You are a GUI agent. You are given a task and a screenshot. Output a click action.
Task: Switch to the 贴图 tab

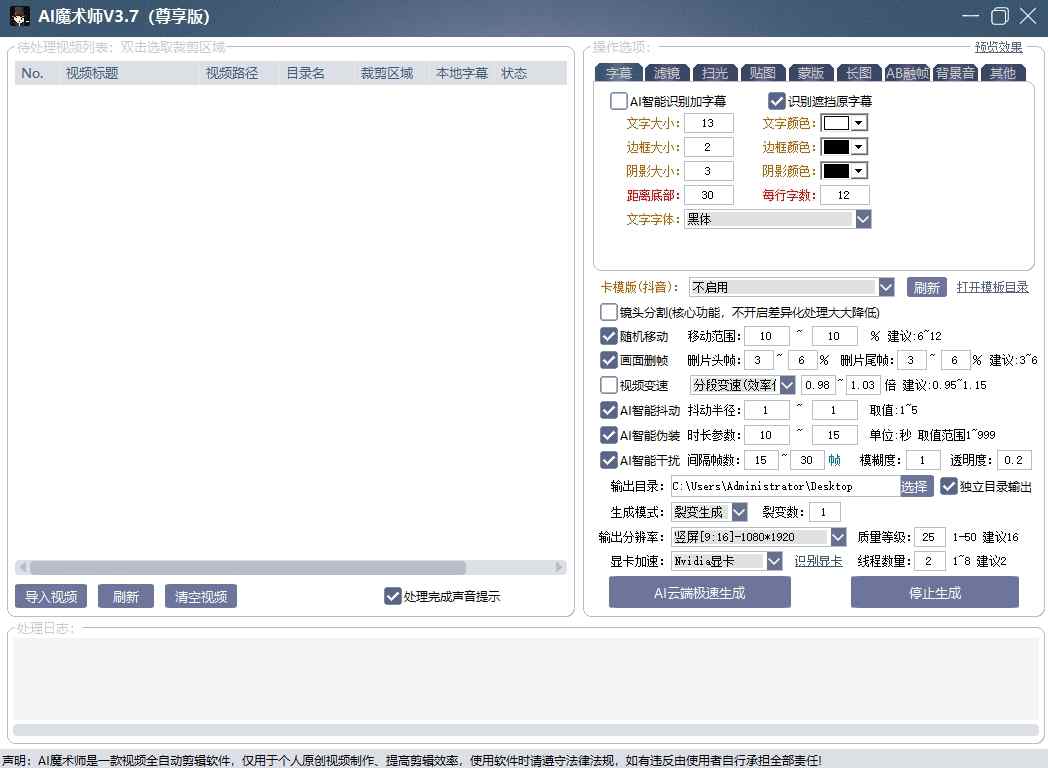click(x=762, y=72)
